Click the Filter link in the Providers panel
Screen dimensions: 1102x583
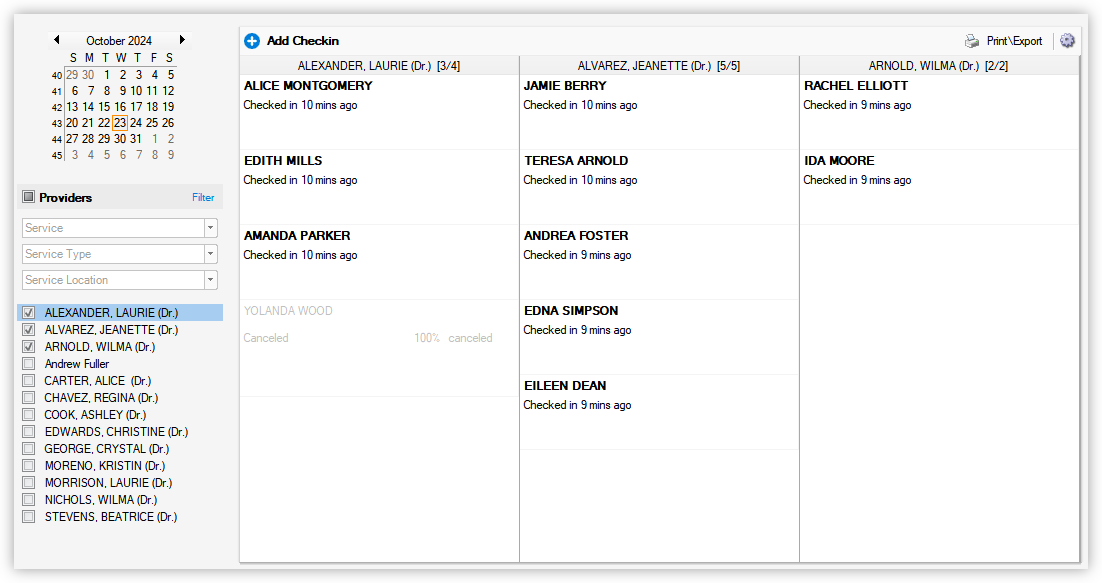(x=203, y=197)
